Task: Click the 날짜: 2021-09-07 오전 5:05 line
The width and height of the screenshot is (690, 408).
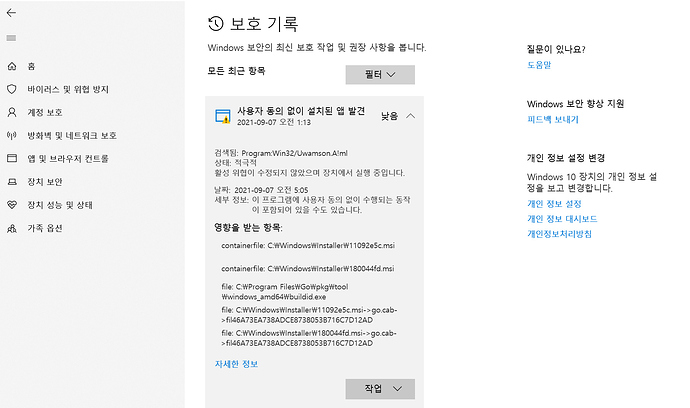Action: coord(261,190)
